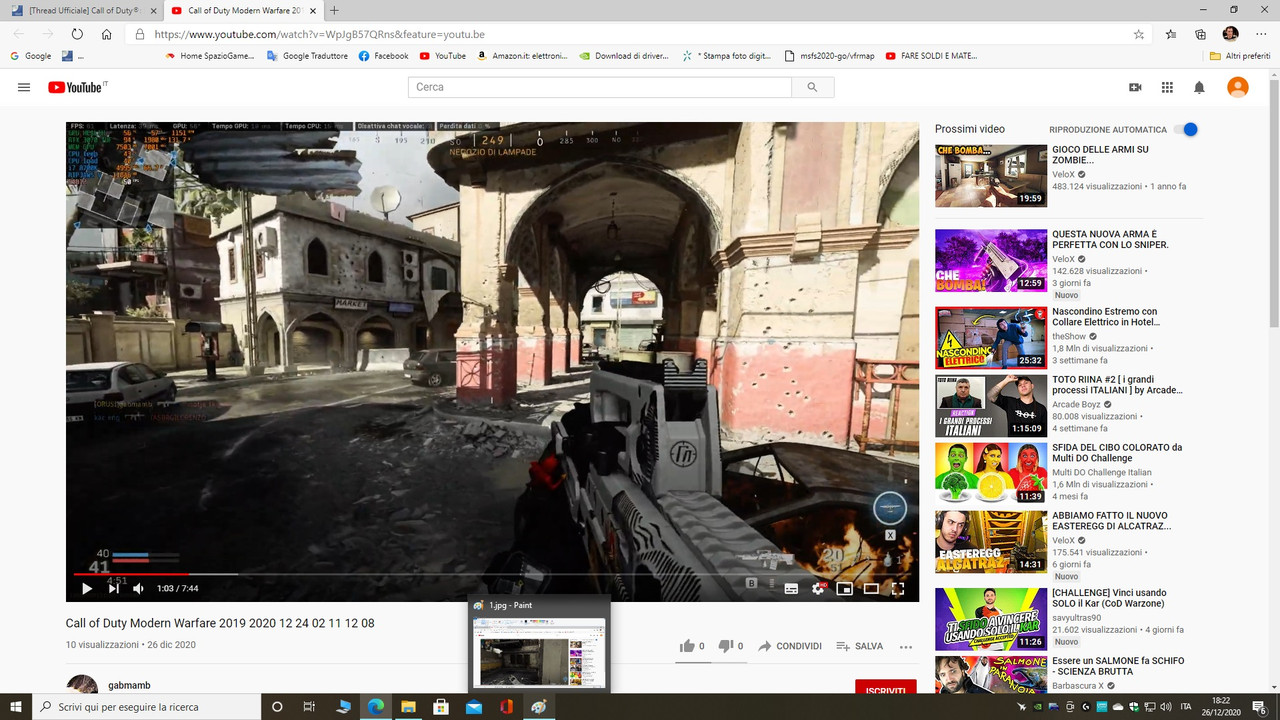Expand Altri preferiti folder

tap(1240, 56)
